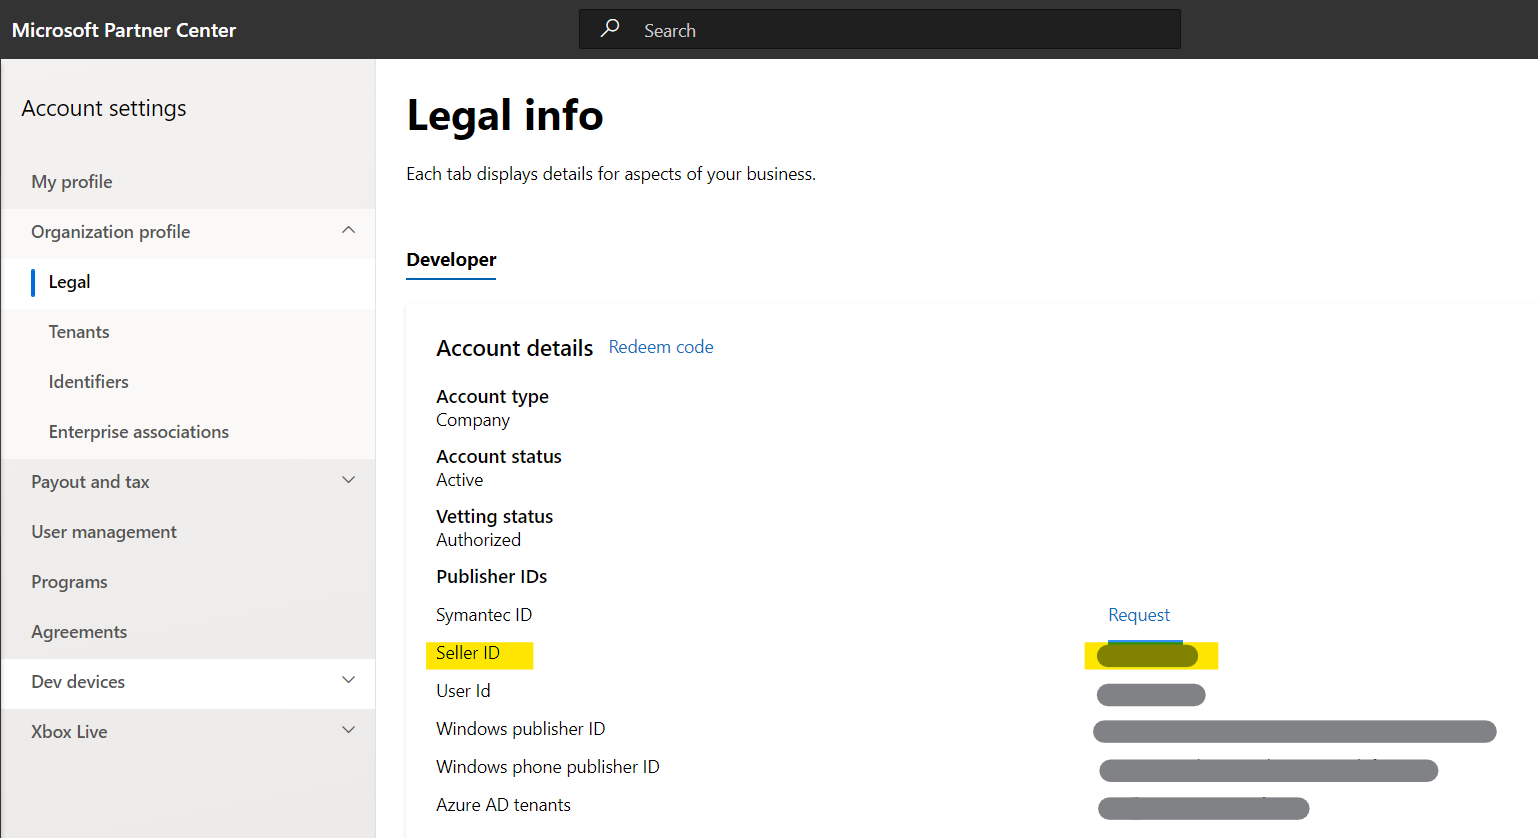Click the Seller ID label
Viewport: 1538px width, 838px height.
(x=468, y=653)
